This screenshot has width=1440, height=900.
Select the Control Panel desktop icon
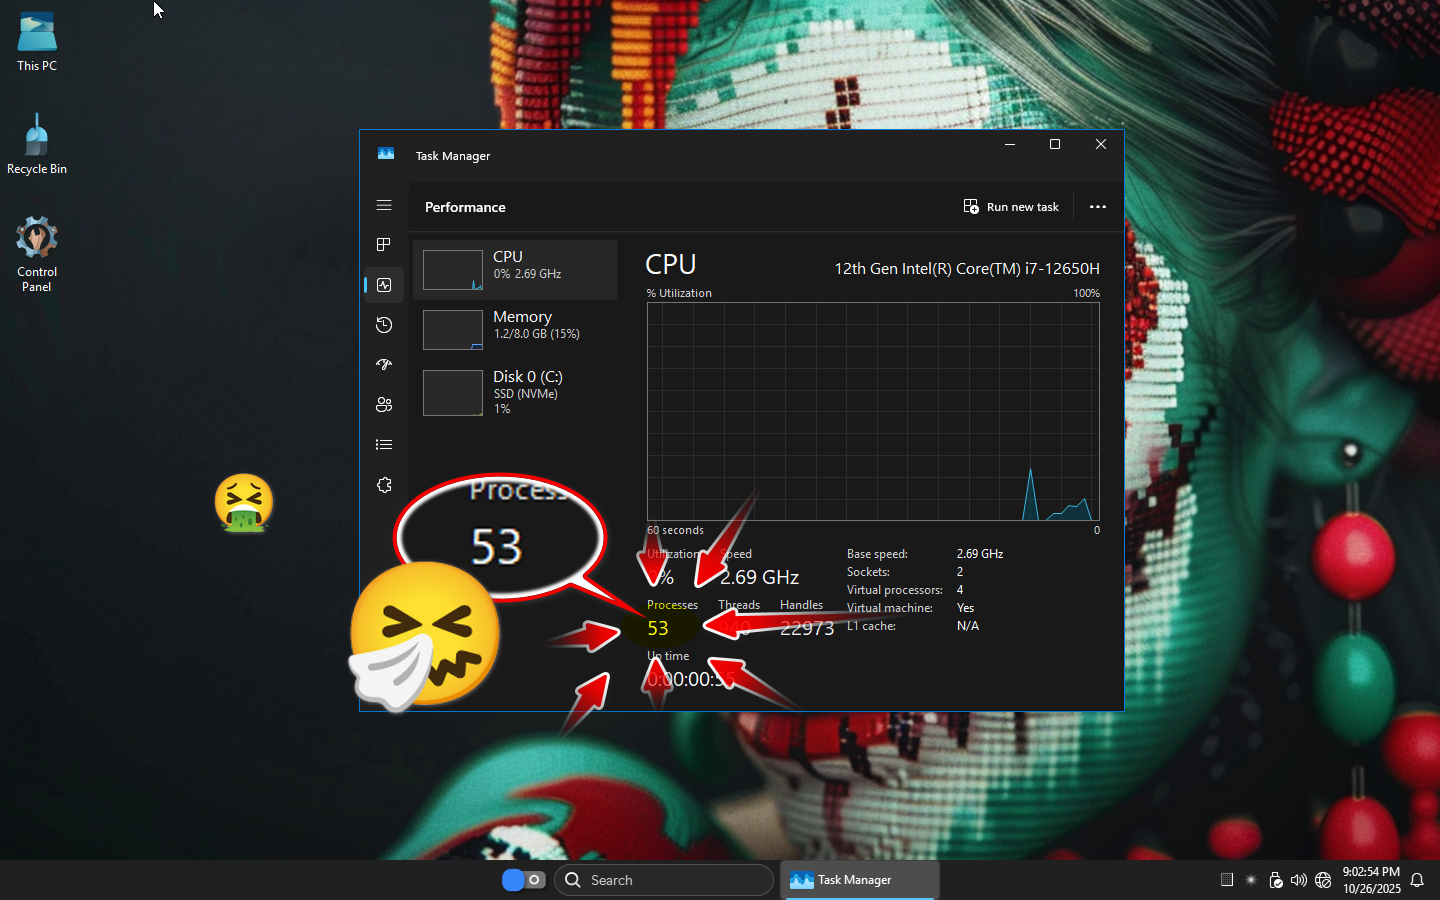[x=37, y=254]
